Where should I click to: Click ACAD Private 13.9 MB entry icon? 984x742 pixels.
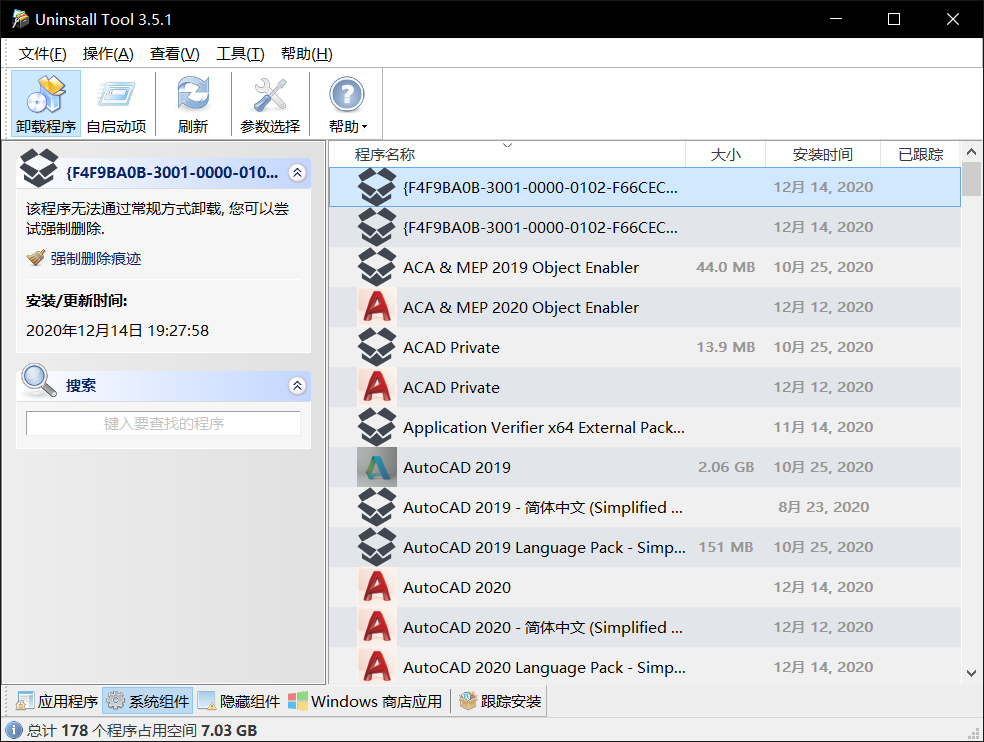click(x=377, y=347)
